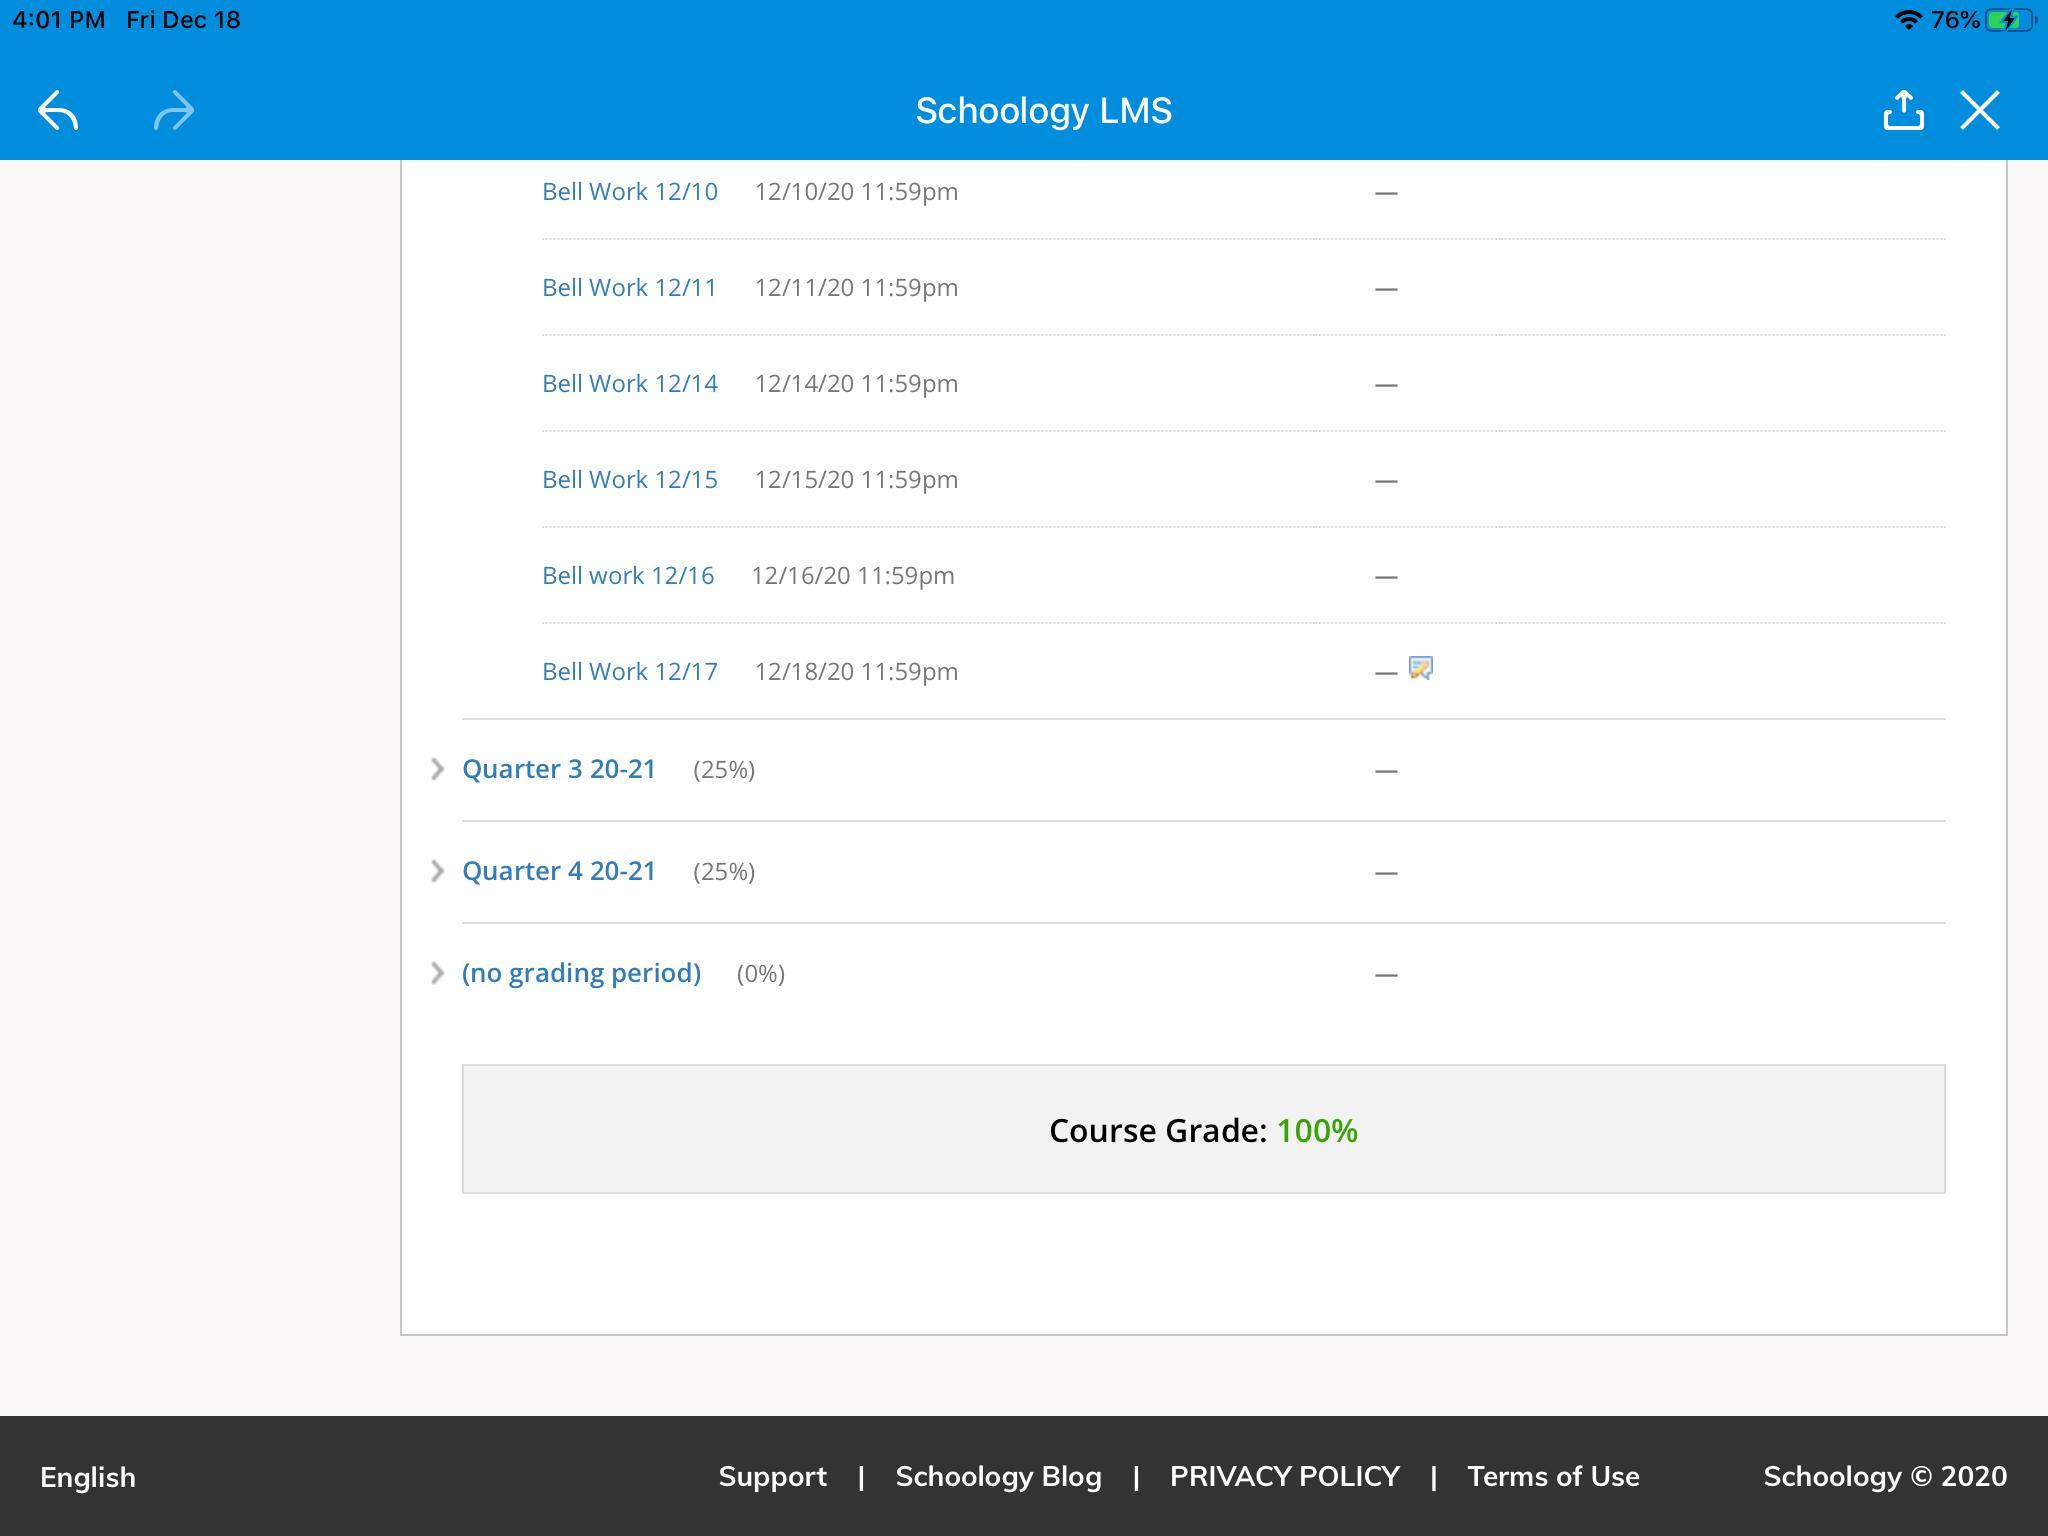Expand Quarter 4 20-21 chevron
2048x1536 pixels.
click(x=437, y=871)
